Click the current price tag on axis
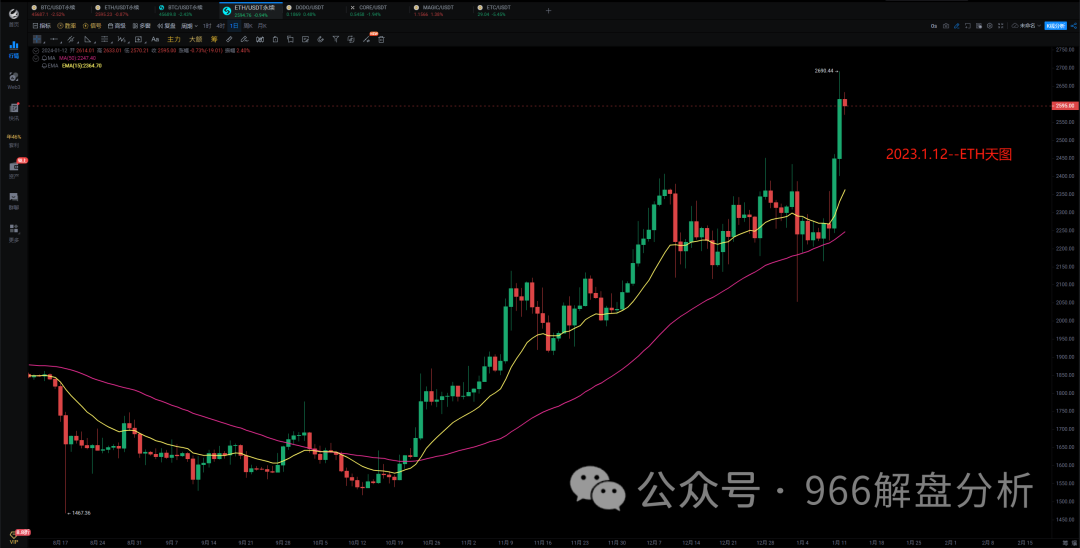Image resolution: width=1080 pixels, height=548 pixels. 1063,106
